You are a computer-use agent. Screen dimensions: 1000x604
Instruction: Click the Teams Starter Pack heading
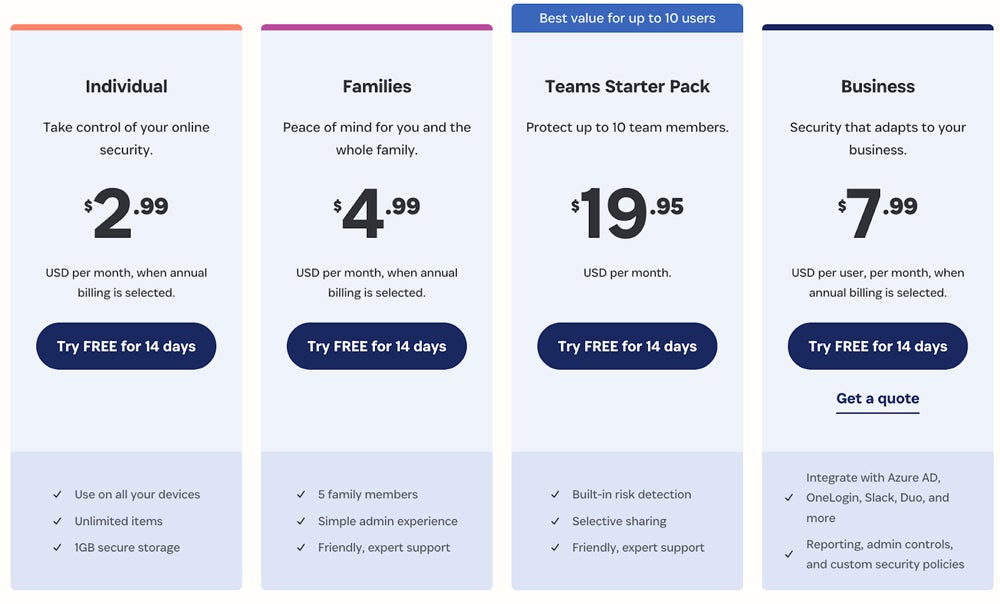coord(627,86)
